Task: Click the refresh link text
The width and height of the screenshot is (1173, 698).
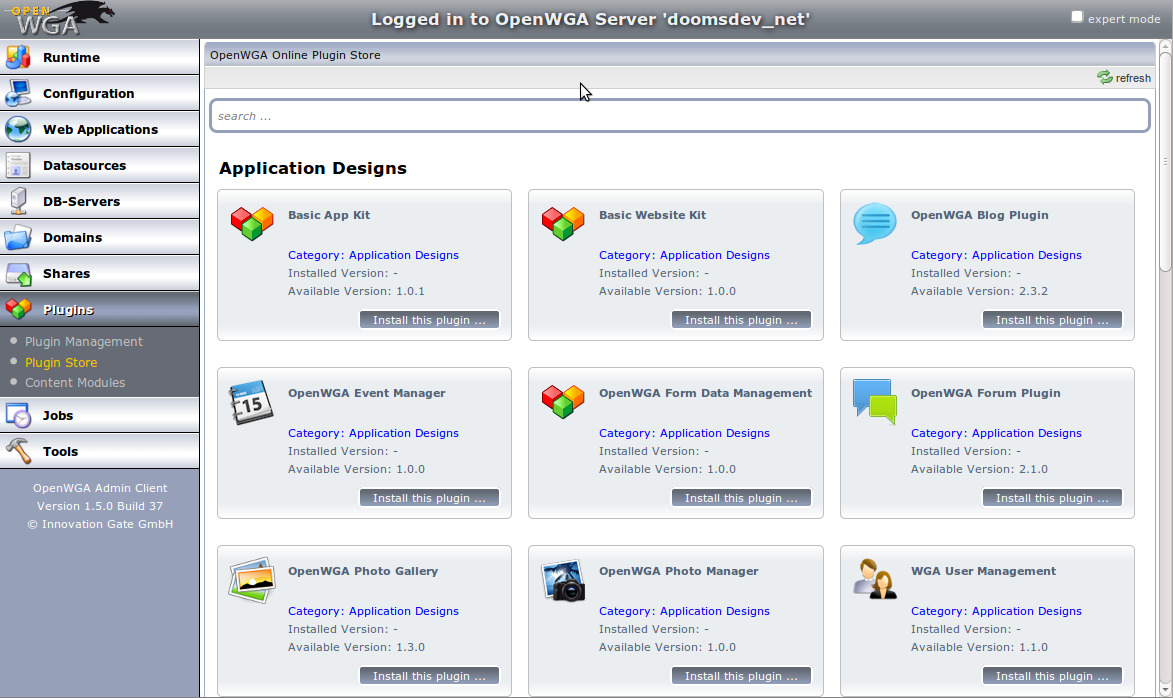Action: pyautogui.click(x=1133, y=78)
